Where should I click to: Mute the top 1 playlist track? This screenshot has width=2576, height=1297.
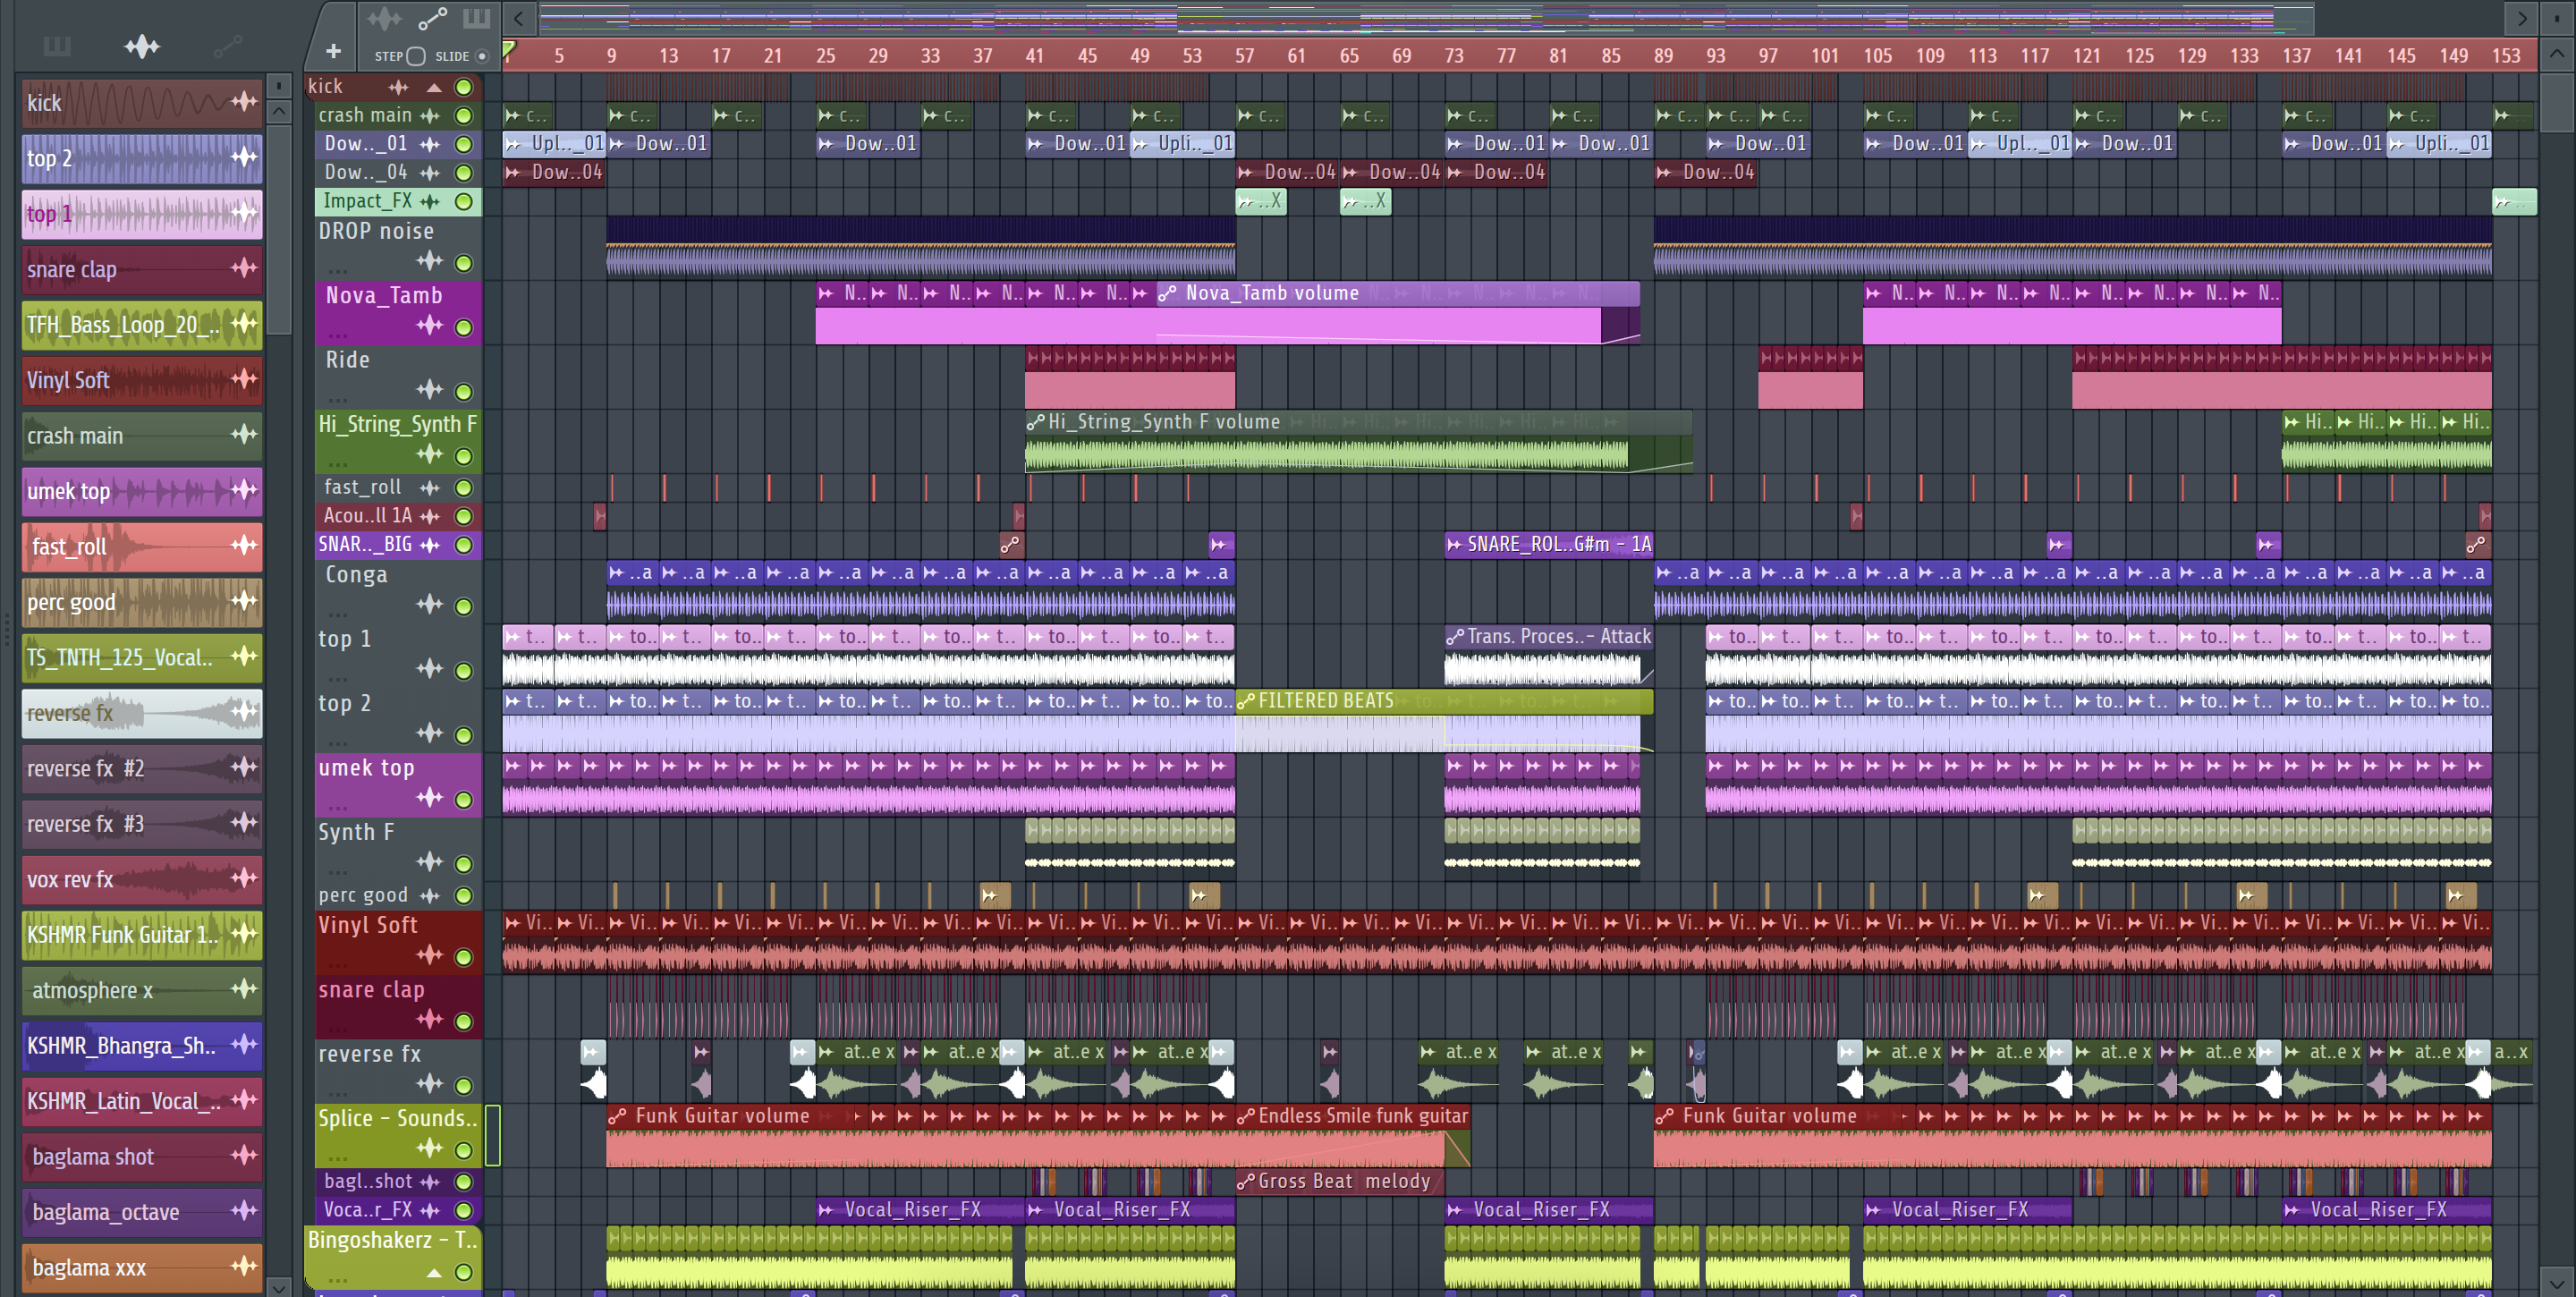(464, 670)
